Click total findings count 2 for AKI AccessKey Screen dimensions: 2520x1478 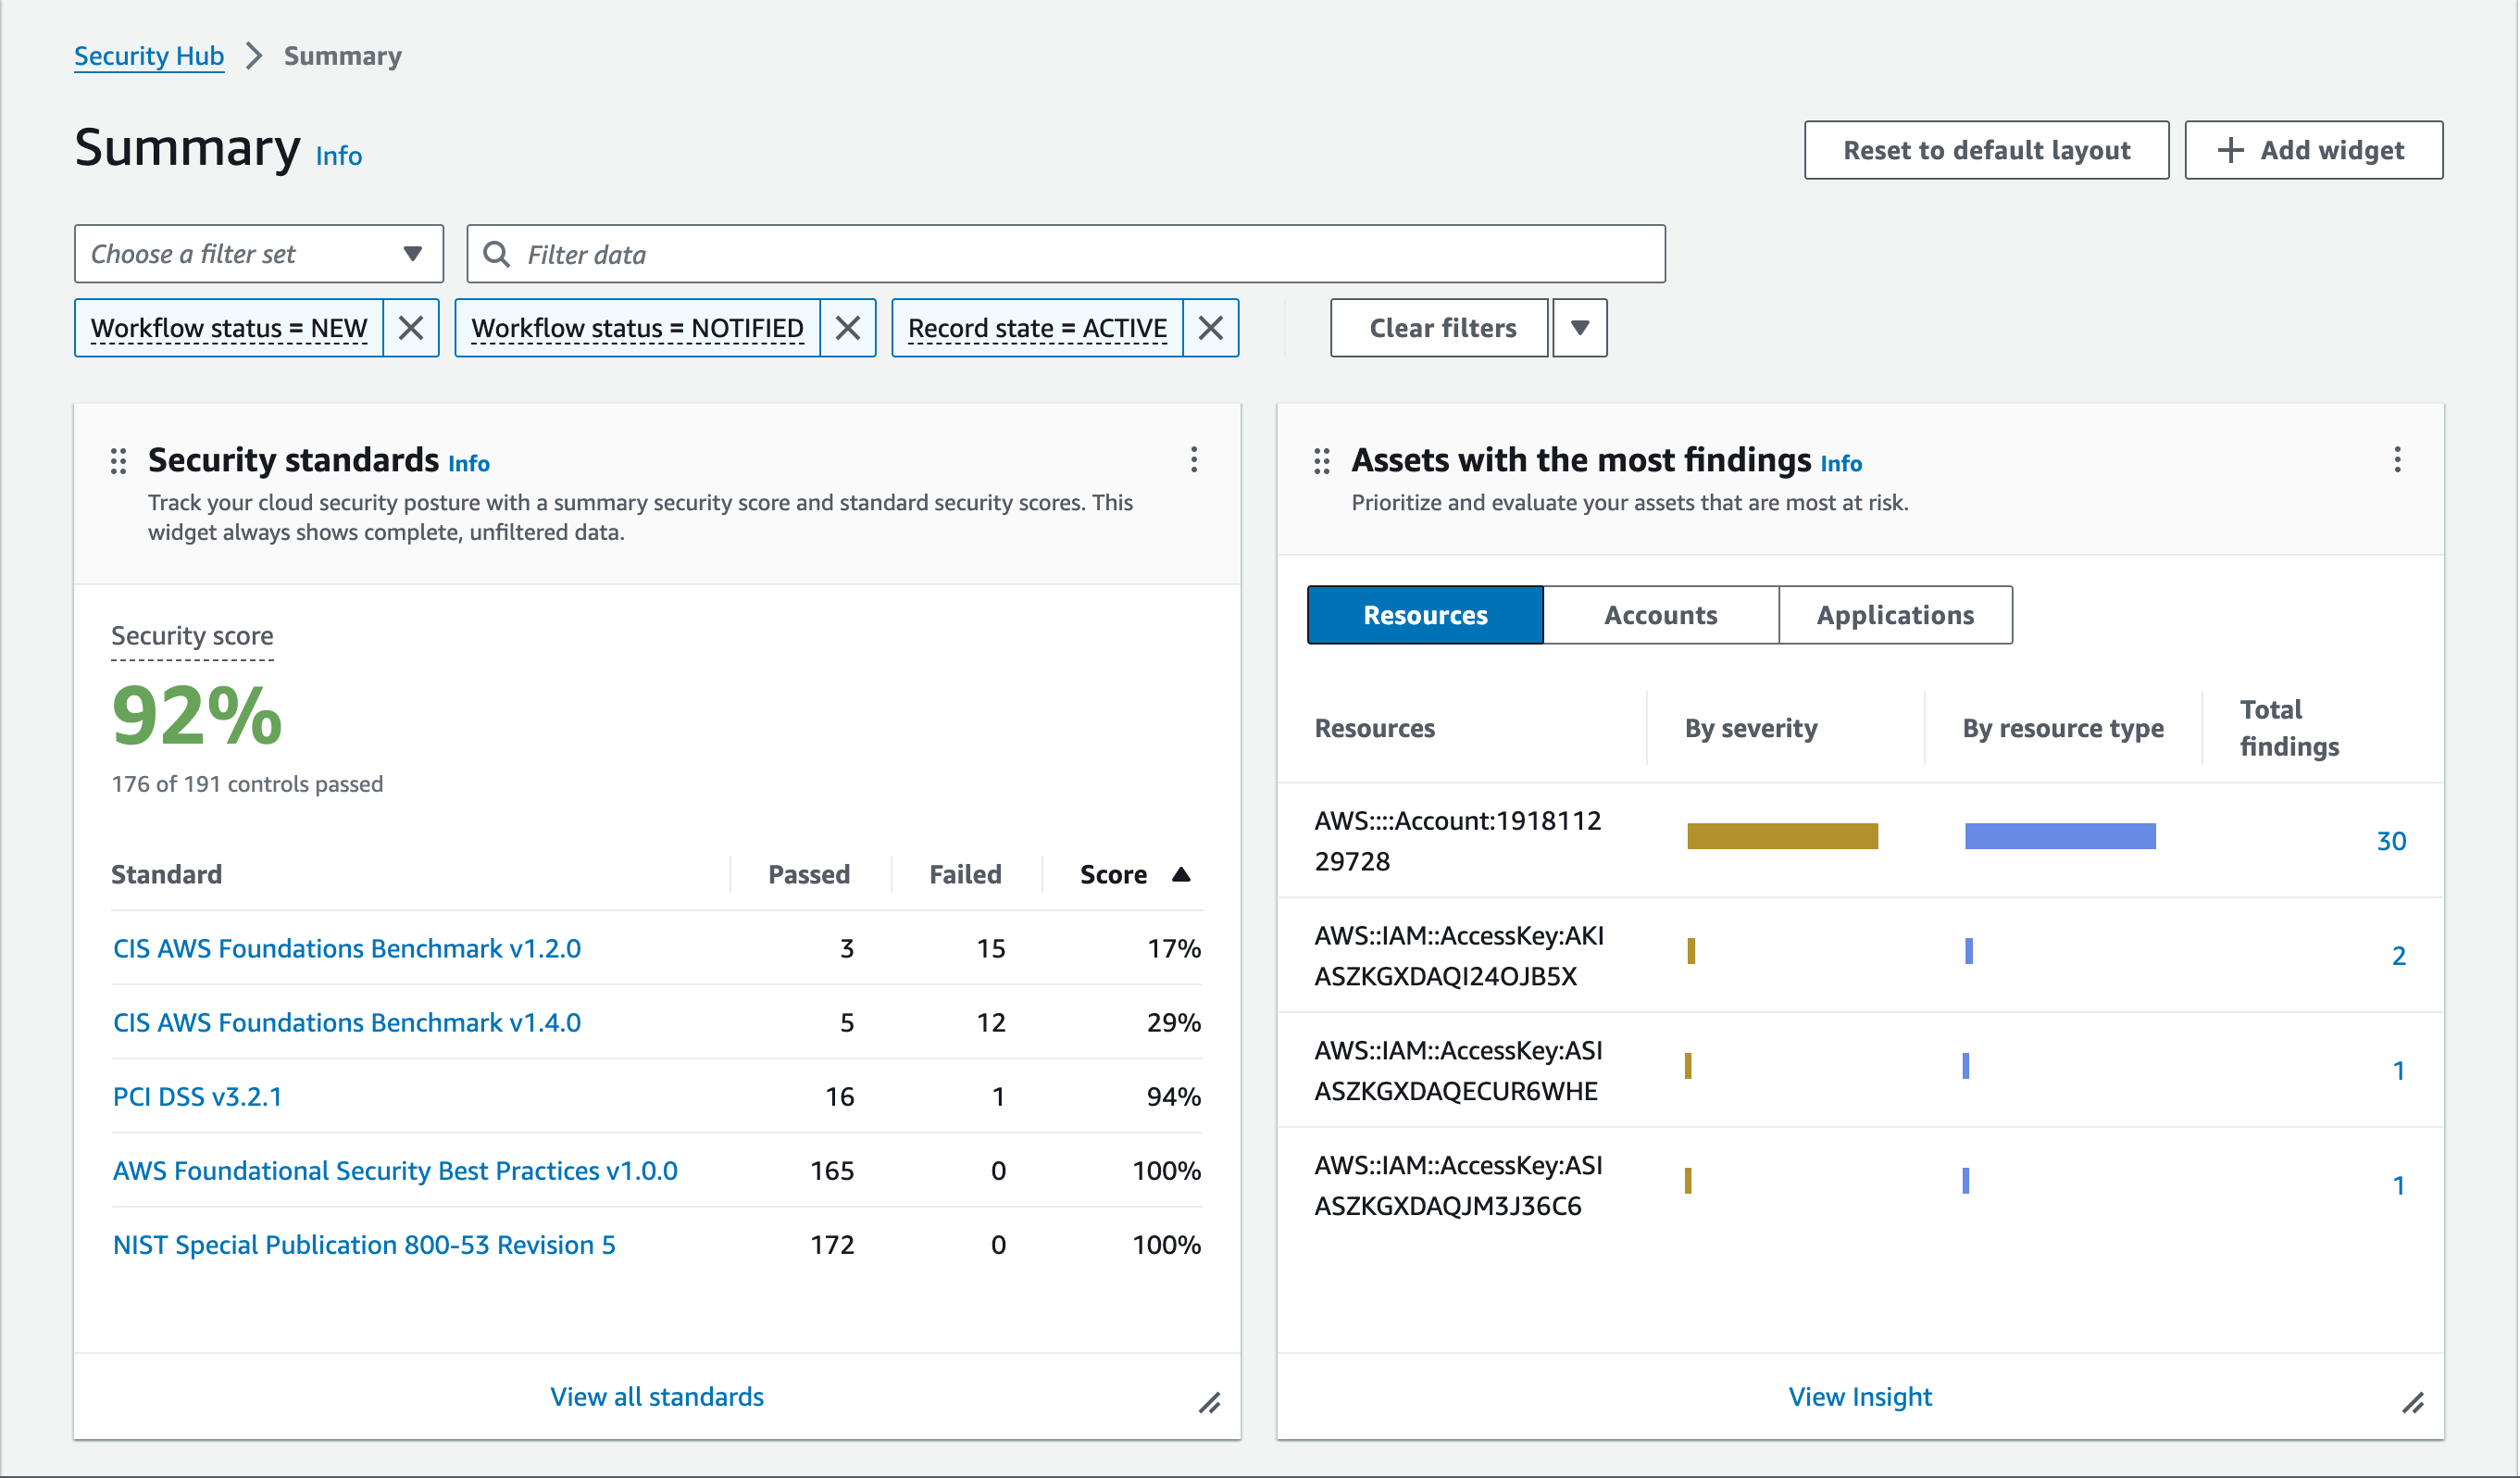(2398, 955)
